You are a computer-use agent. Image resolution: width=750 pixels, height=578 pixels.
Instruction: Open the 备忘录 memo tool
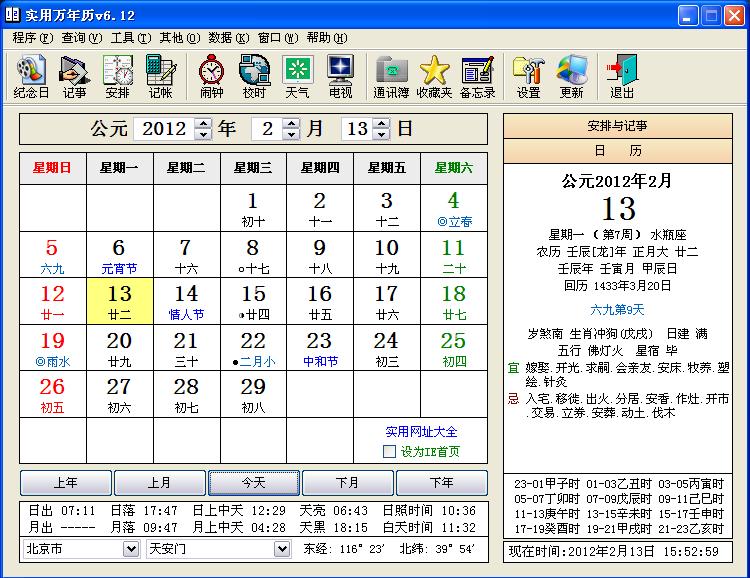477,77
